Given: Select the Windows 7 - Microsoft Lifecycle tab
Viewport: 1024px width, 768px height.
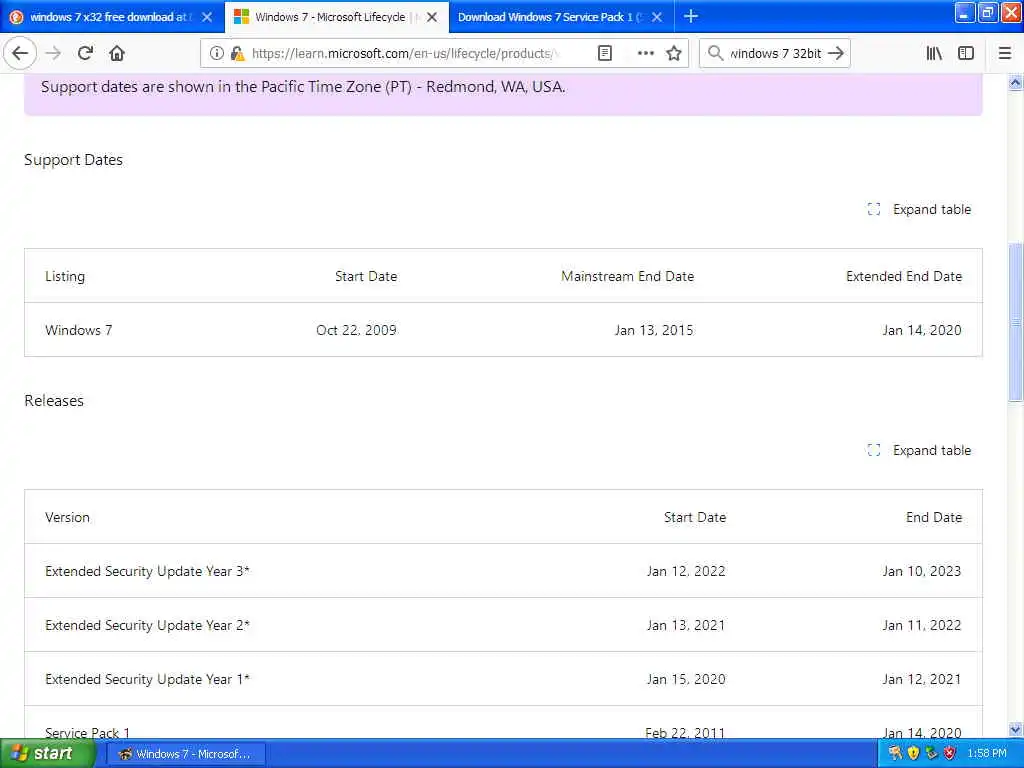Looking at the screenshot, I should (336, 17).
